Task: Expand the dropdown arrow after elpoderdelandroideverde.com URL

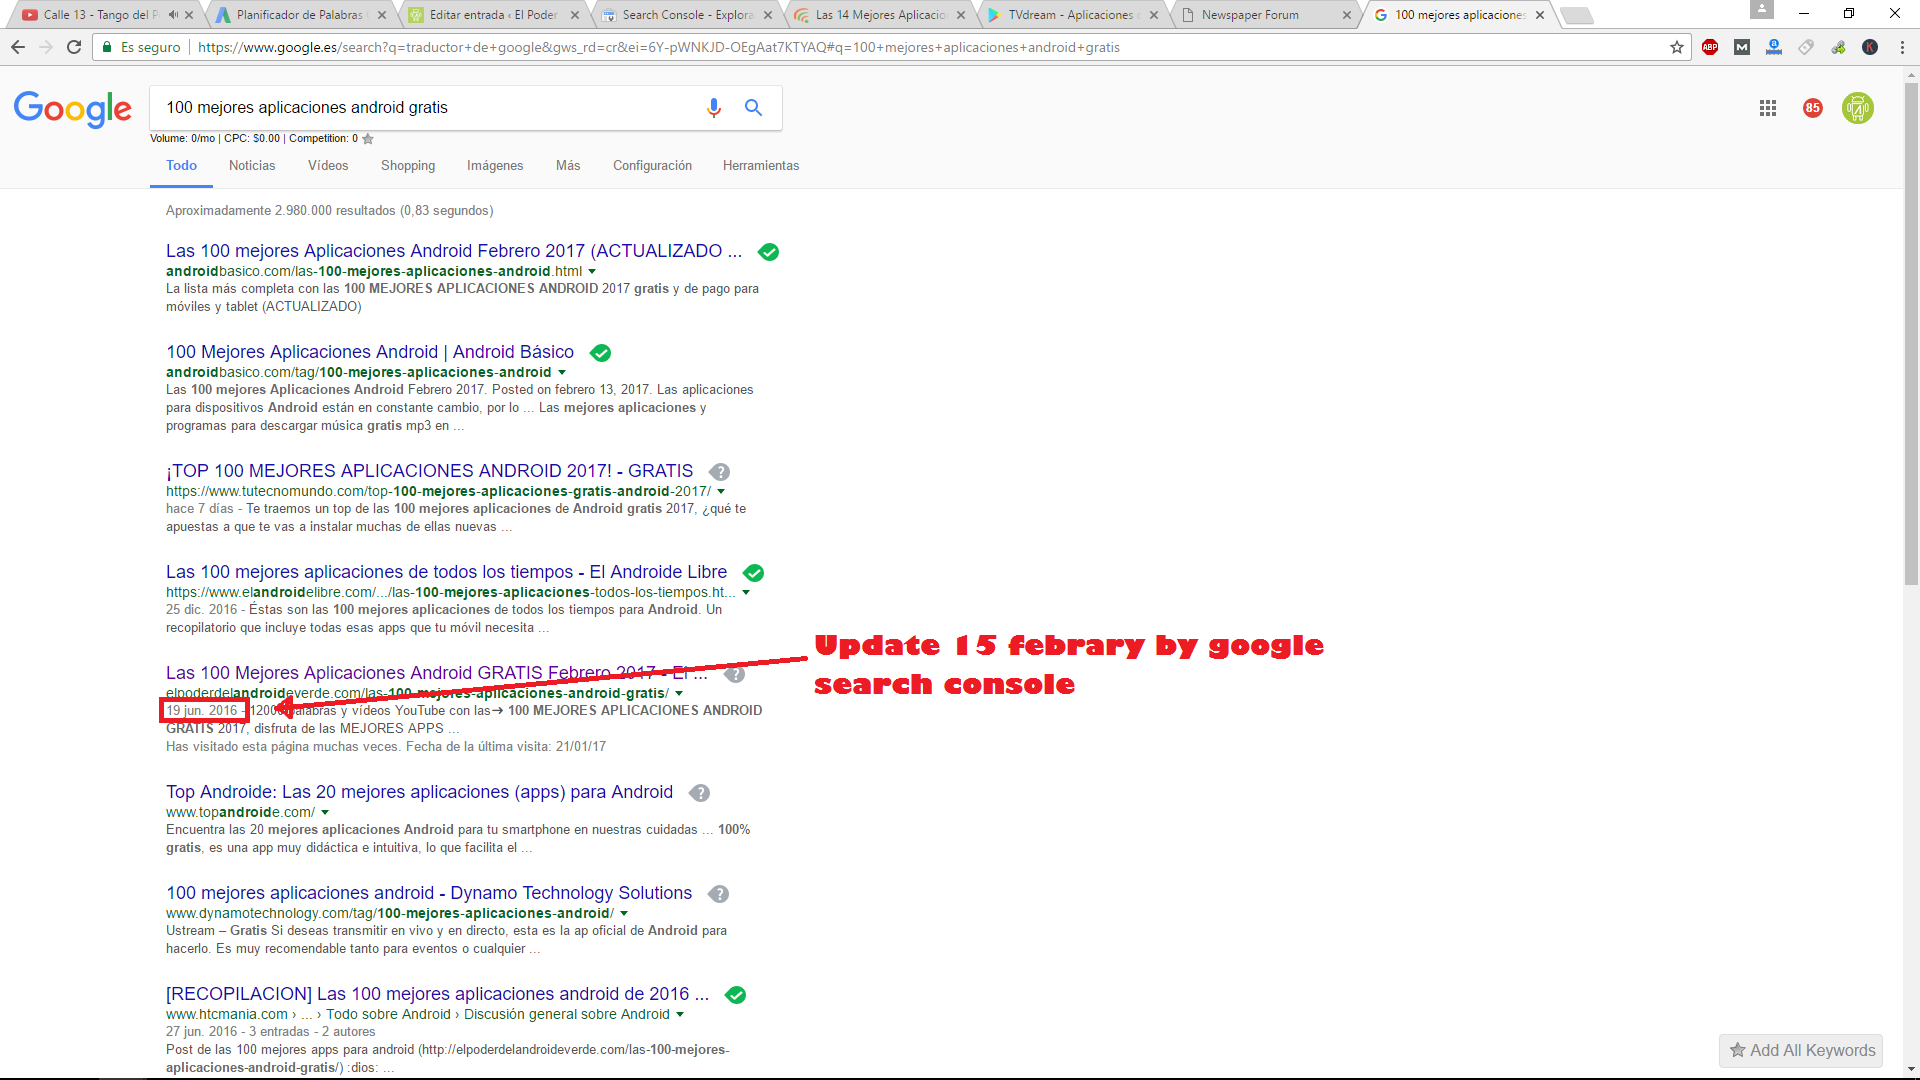Action: (679, 694)
